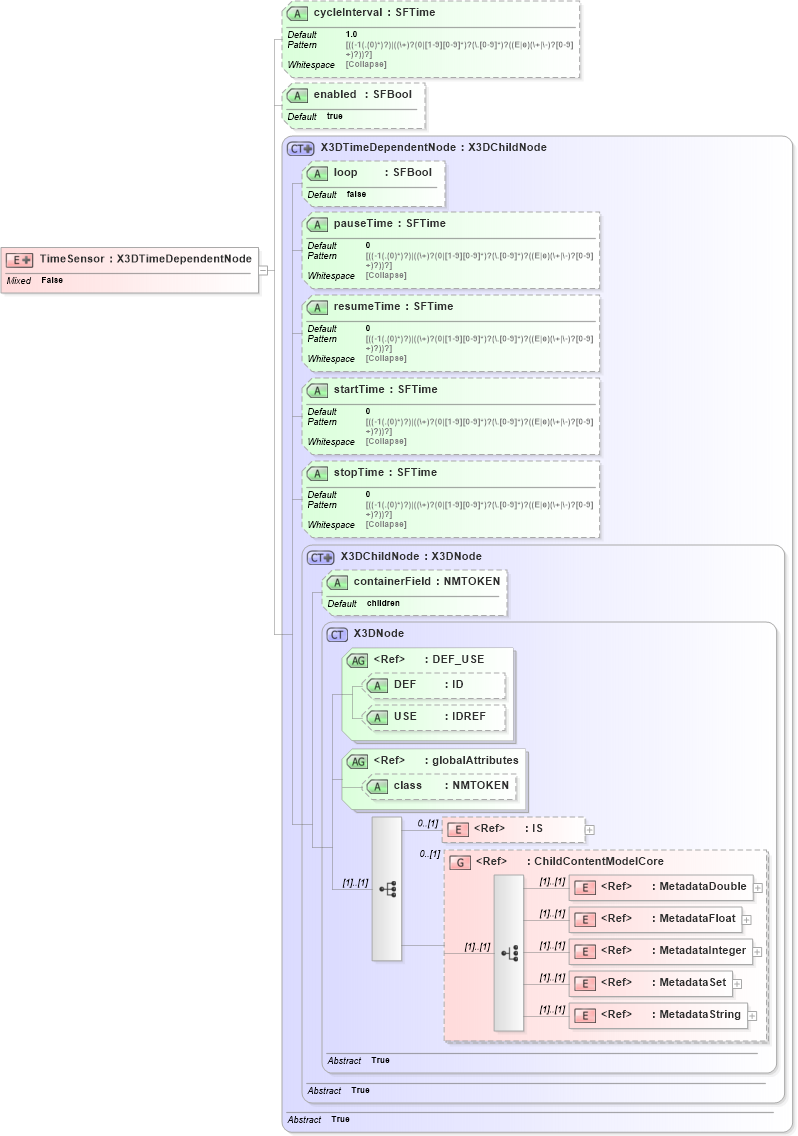Expand the MetadataInteger reference
798x1136 pixels.
[x=757, y=951]
